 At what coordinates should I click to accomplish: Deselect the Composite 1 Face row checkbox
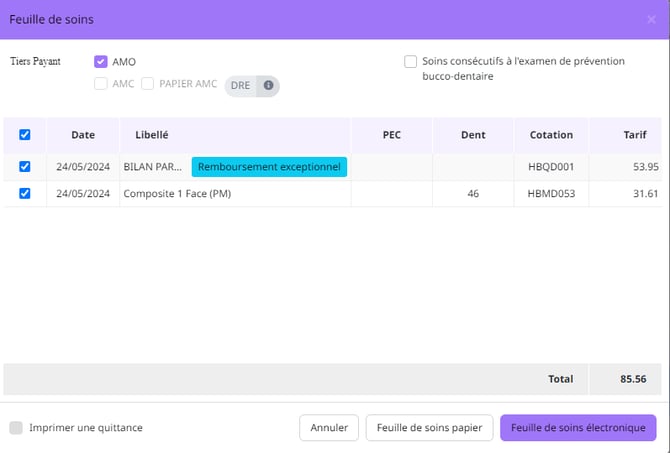pos(25,194)
